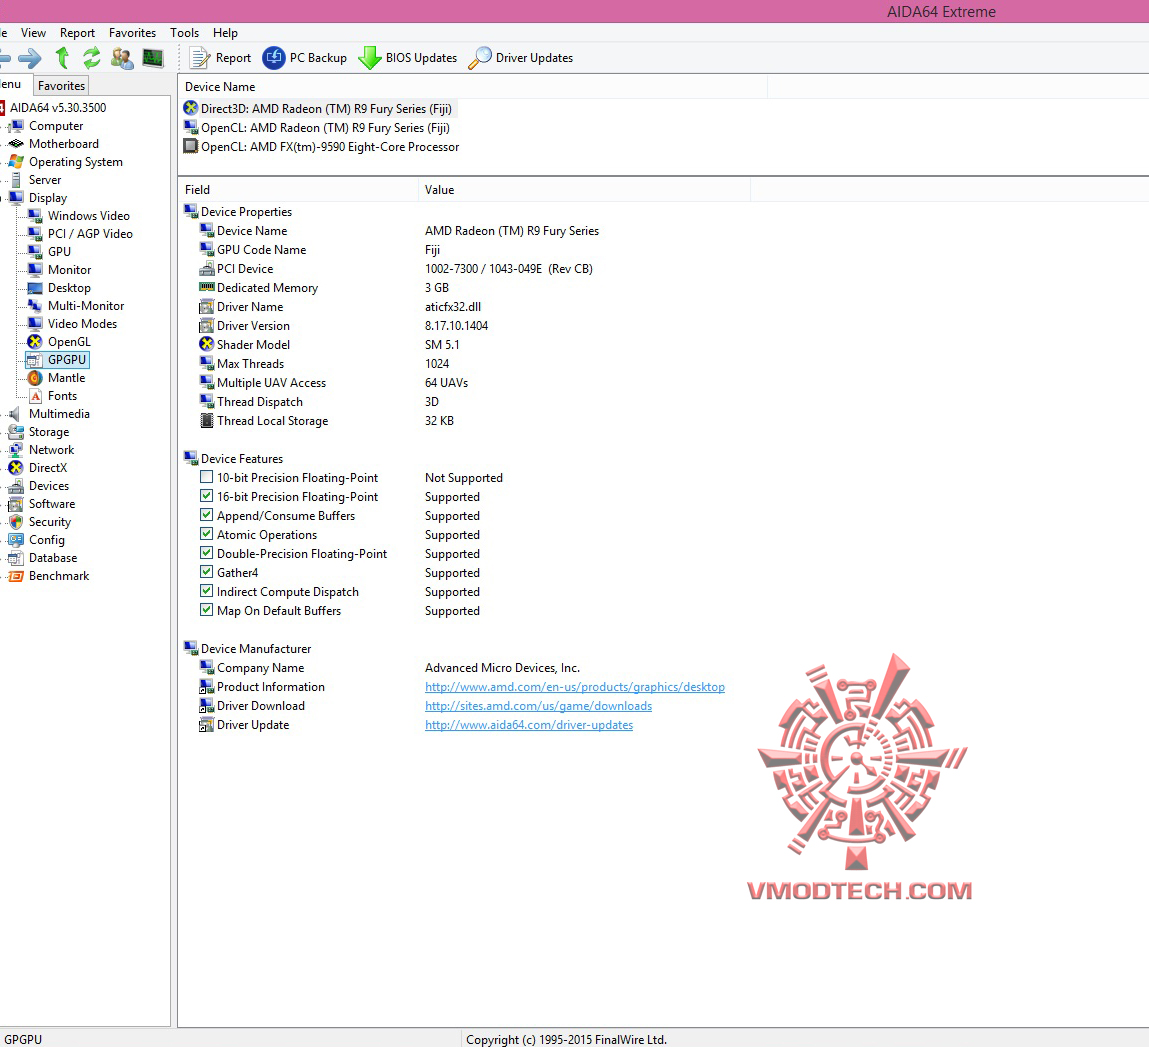Click the Field column header
Viewport: 1149px width, 1047px height.
(299, 190)
